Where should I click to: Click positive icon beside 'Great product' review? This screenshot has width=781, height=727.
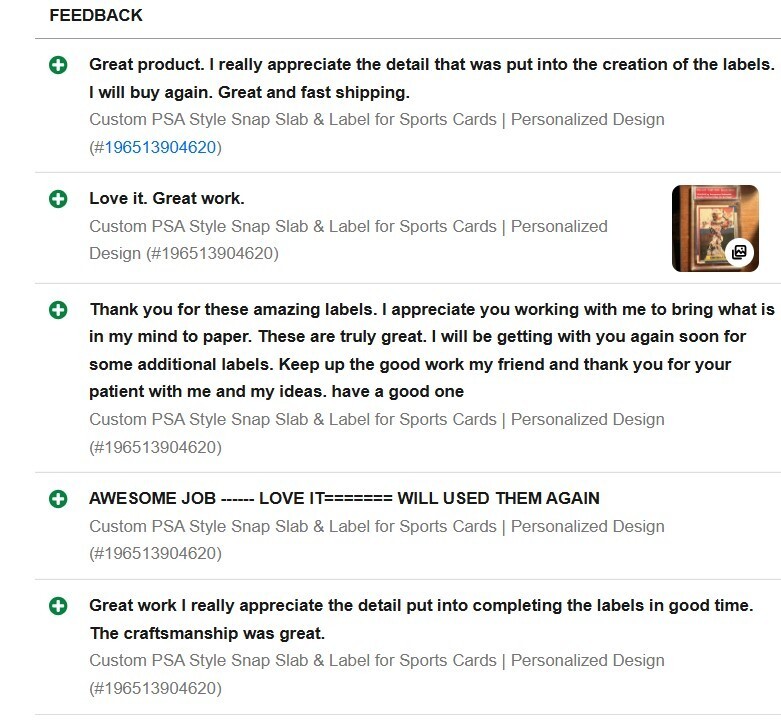[58, 65]
